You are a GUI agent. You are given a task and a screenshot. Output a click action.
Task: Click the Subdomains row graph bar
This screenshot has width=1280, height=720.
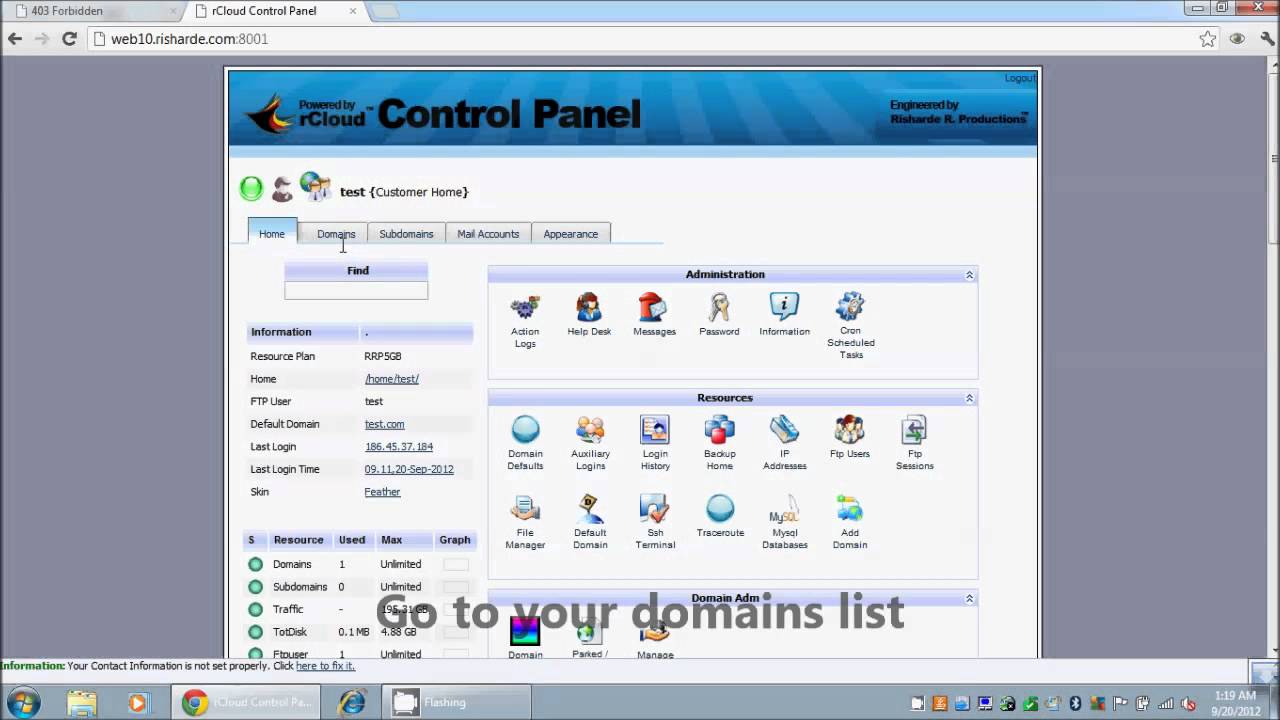(x=455, y=587)
